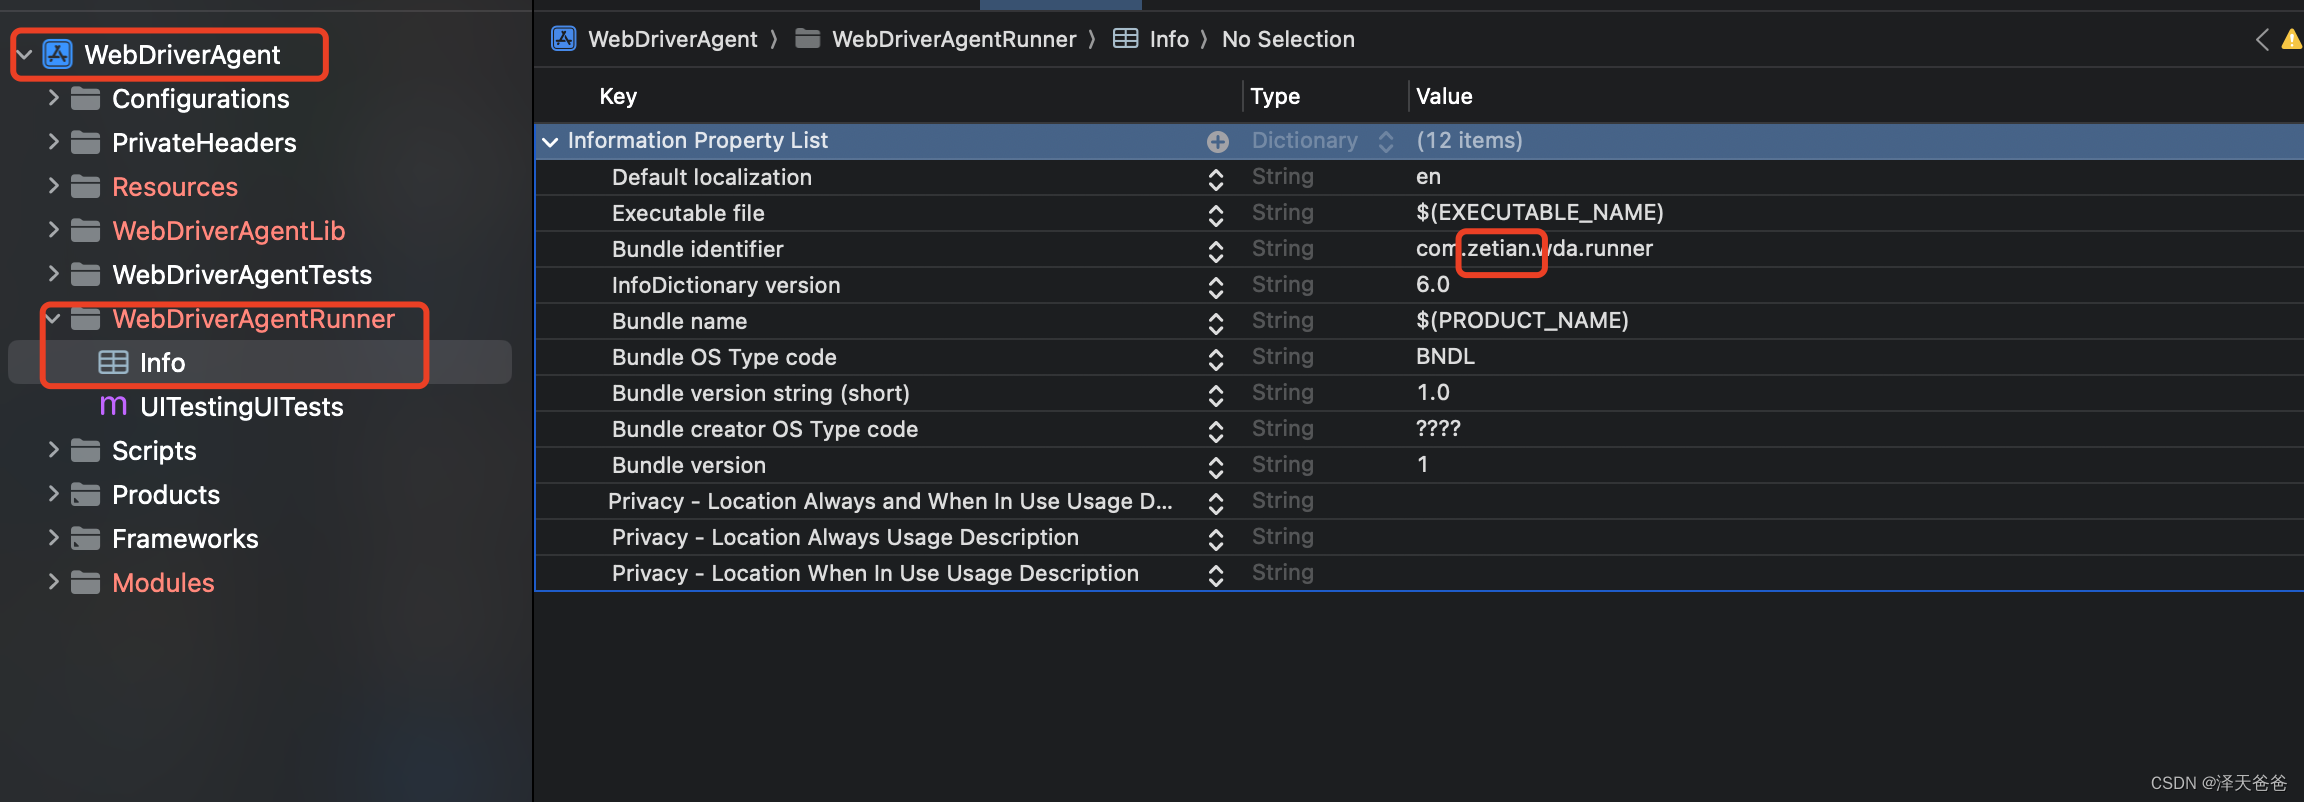
Task: Expand the Modules group
Action: (54, 581)
